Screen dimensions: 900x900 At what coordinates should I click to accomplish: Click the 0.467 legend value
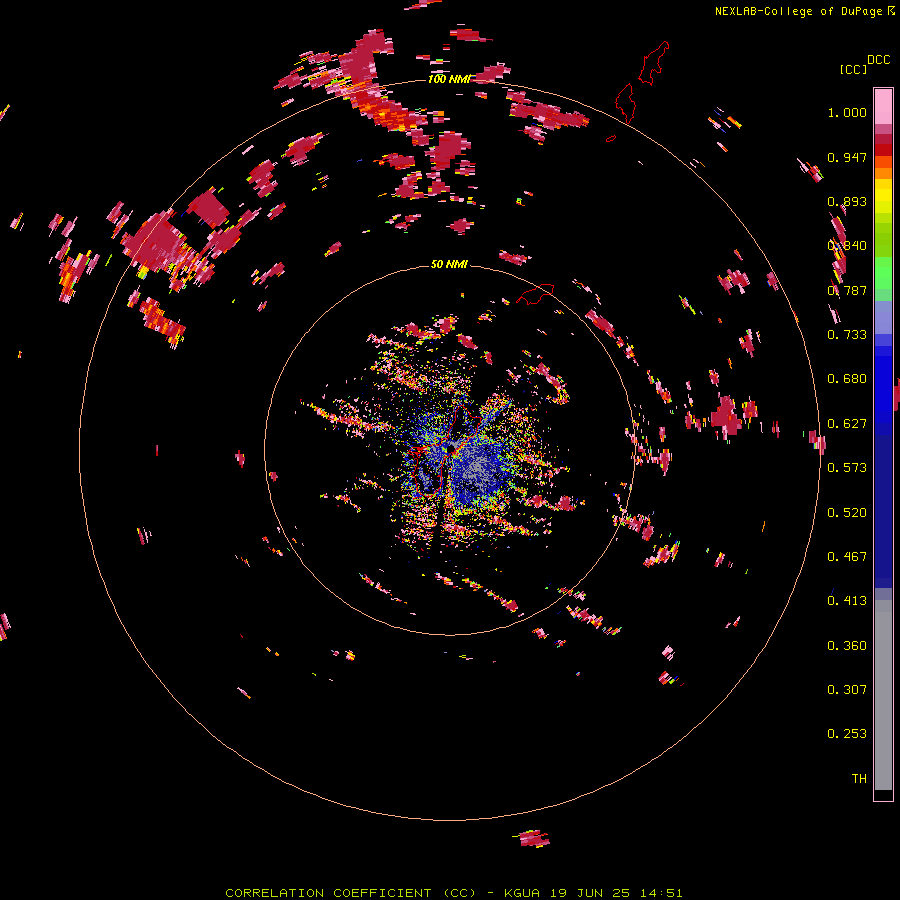coord(847,557)
